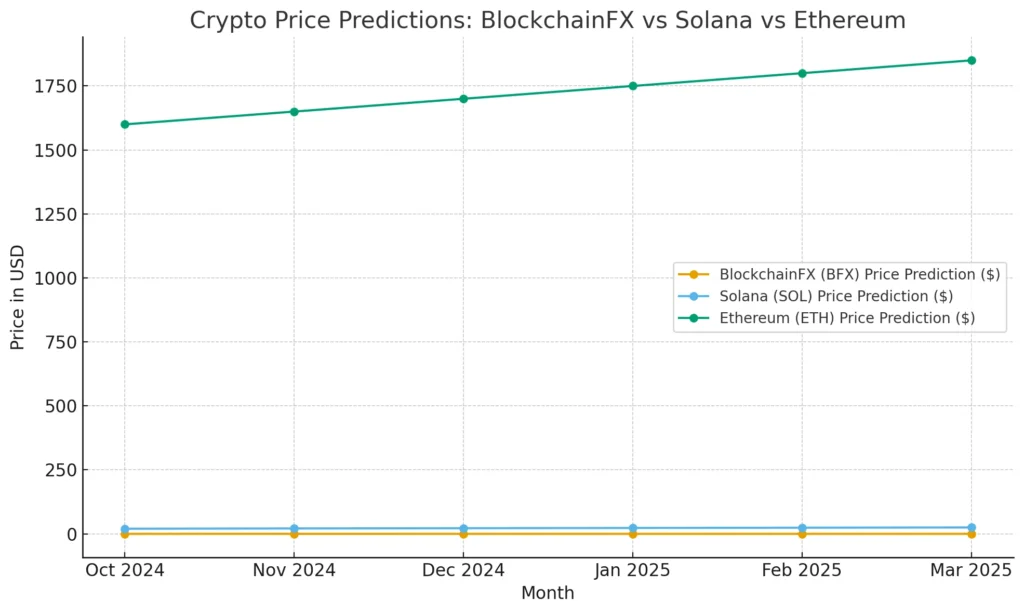Click the Ethereum legend marker icon
The height and width of the screenshot is (613, 1024).
(x=693, y=318)
